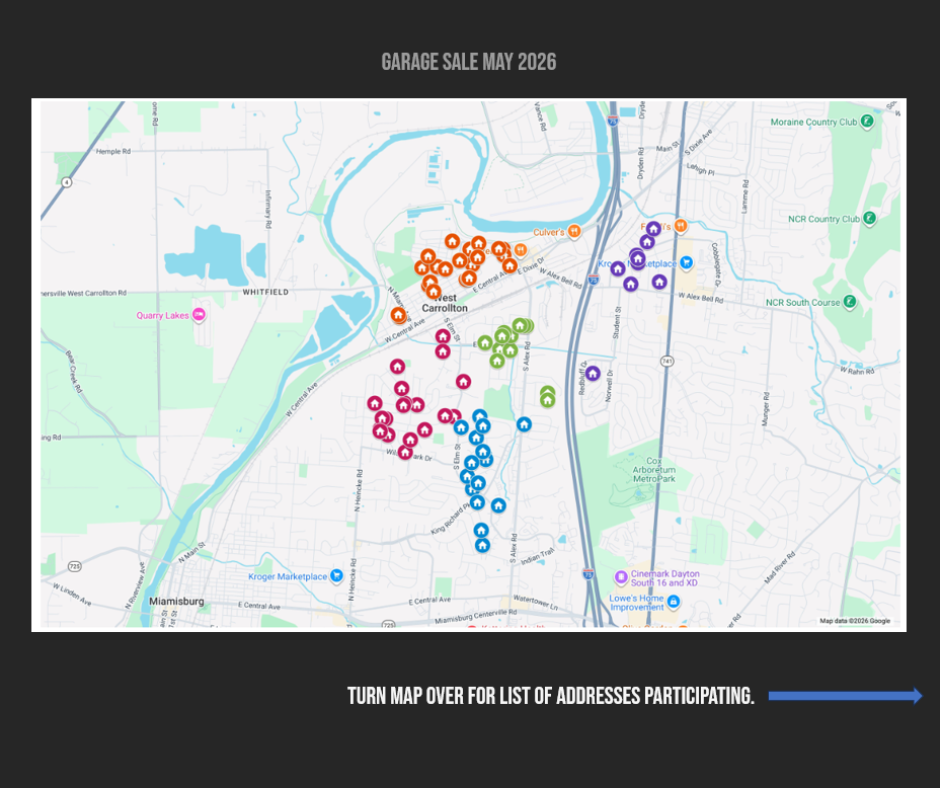The height and width of the screenshot is (788, 940).
Task: Click the blue arrow pointing right
Action: pos(845,696)
